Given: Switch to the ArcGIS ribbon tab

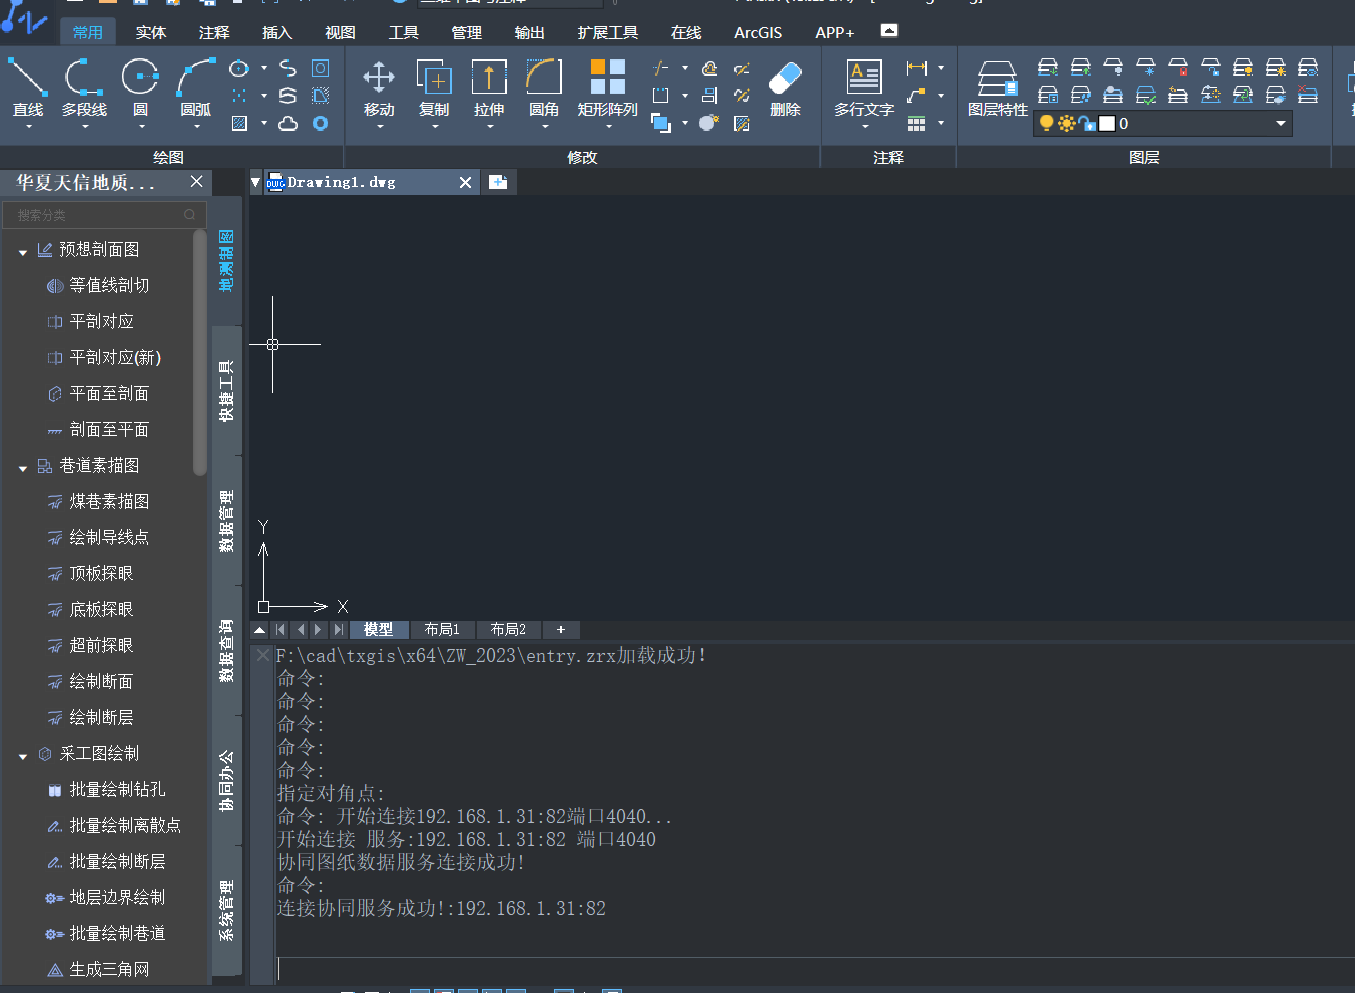Looking at the screenshot, I should click(x=758, y=32).
